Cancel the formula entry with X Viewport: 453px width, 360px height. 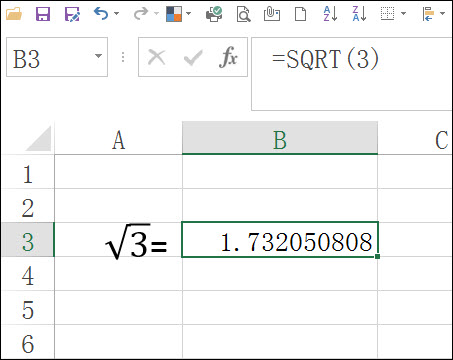156,57
